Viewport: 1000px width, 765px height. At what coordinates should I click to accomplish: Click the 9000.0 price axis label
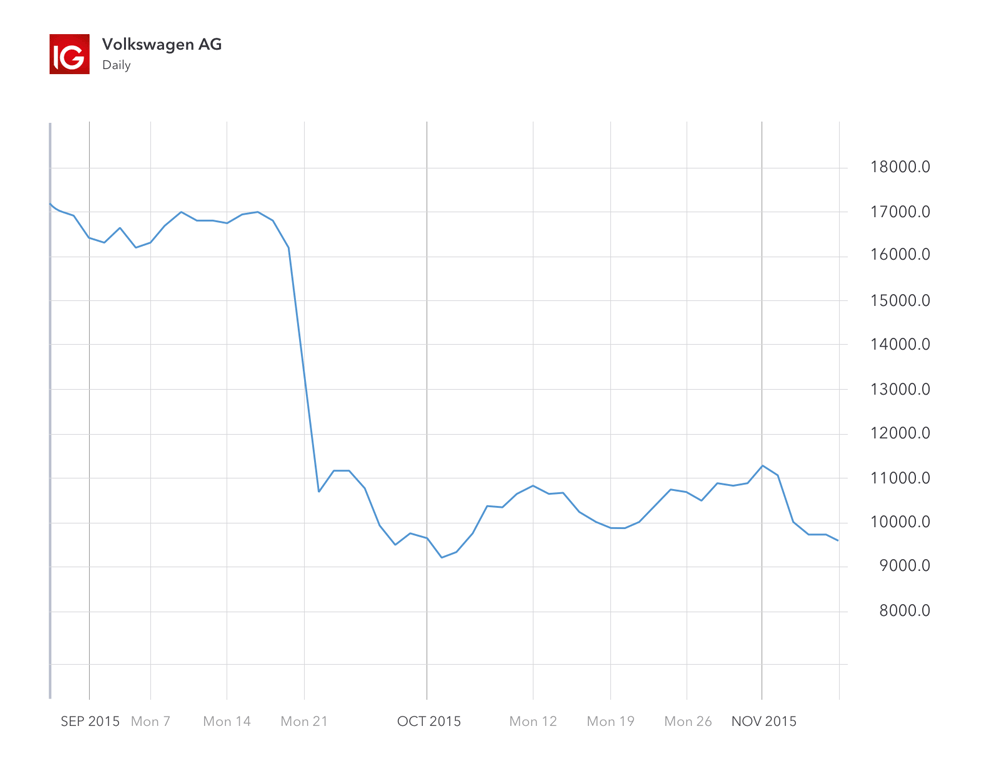tap(905, 565)
